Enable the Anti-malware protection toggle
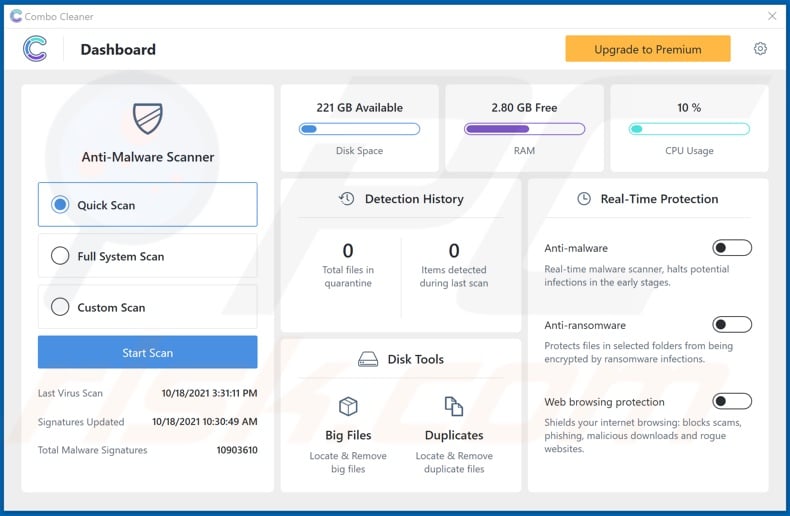Screen dimensions: 790x516 (x=732, y=248)
